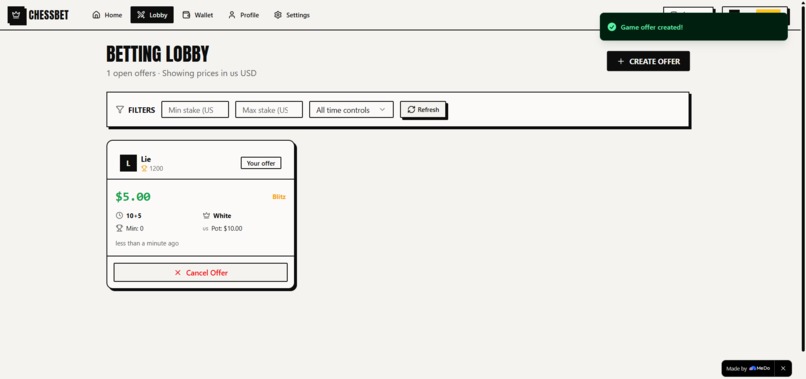Click the Betting Lobby heading
The image size is (806, 379).
(x=158, y=54)
